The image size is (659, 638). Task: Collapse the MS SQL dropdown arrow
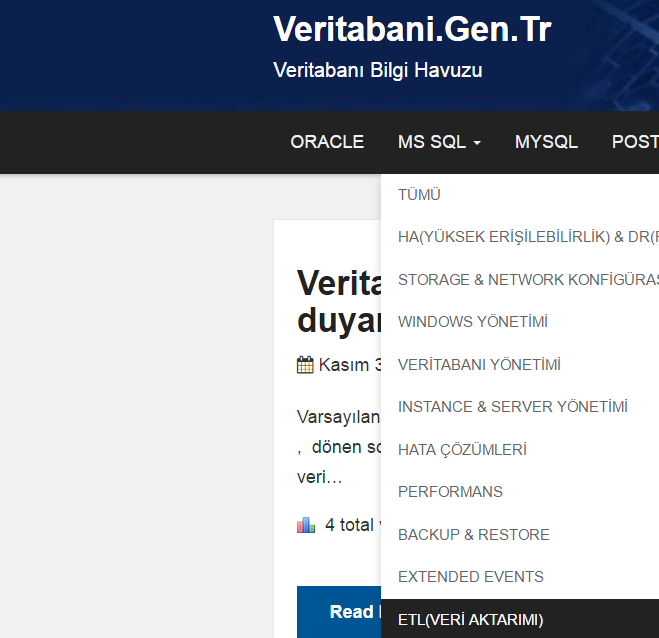[477, 143]
